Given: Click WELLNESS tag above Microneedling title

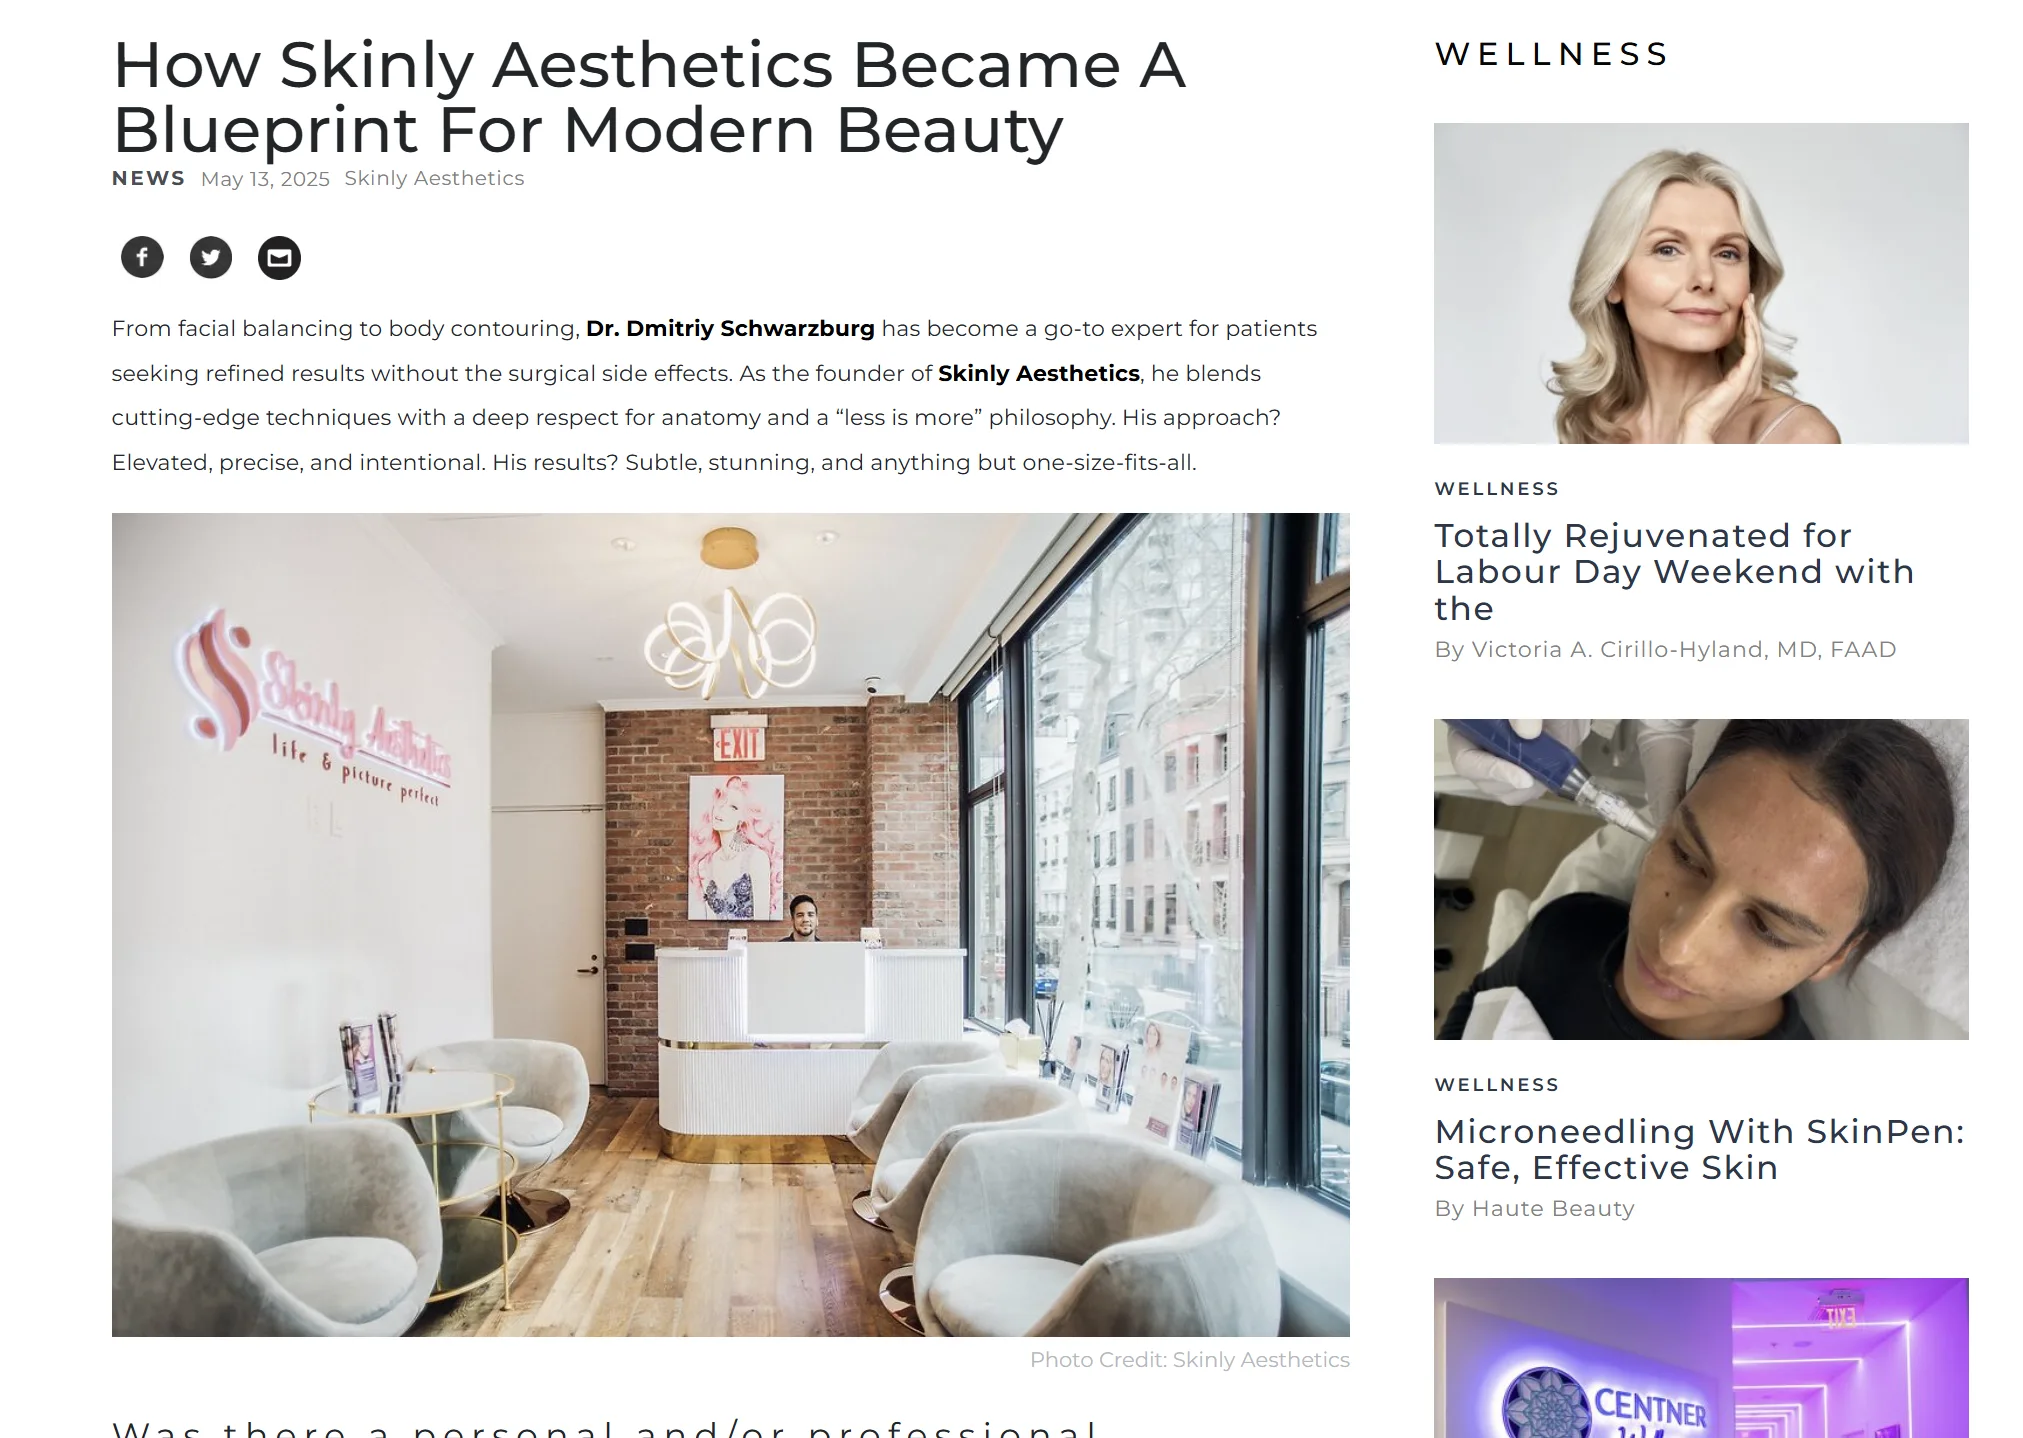Looking at the screenshot, I should [1497, 1085].
